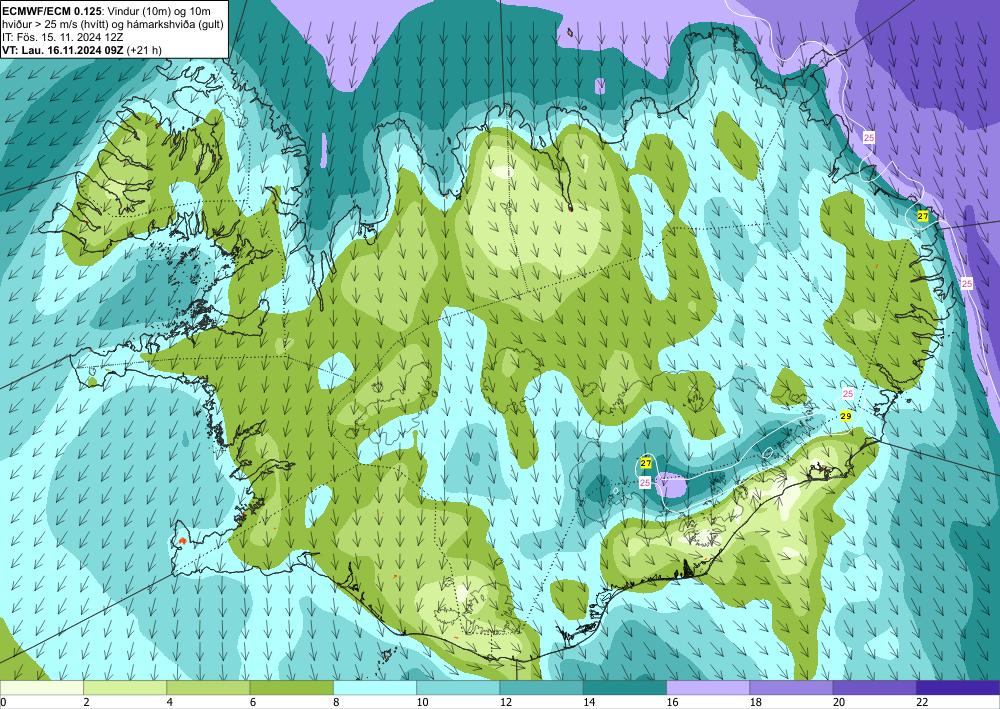Select the 10–12 m/s light teal legend swatch
Screen dimensions: 1000x709
click(x=458, y=687)
